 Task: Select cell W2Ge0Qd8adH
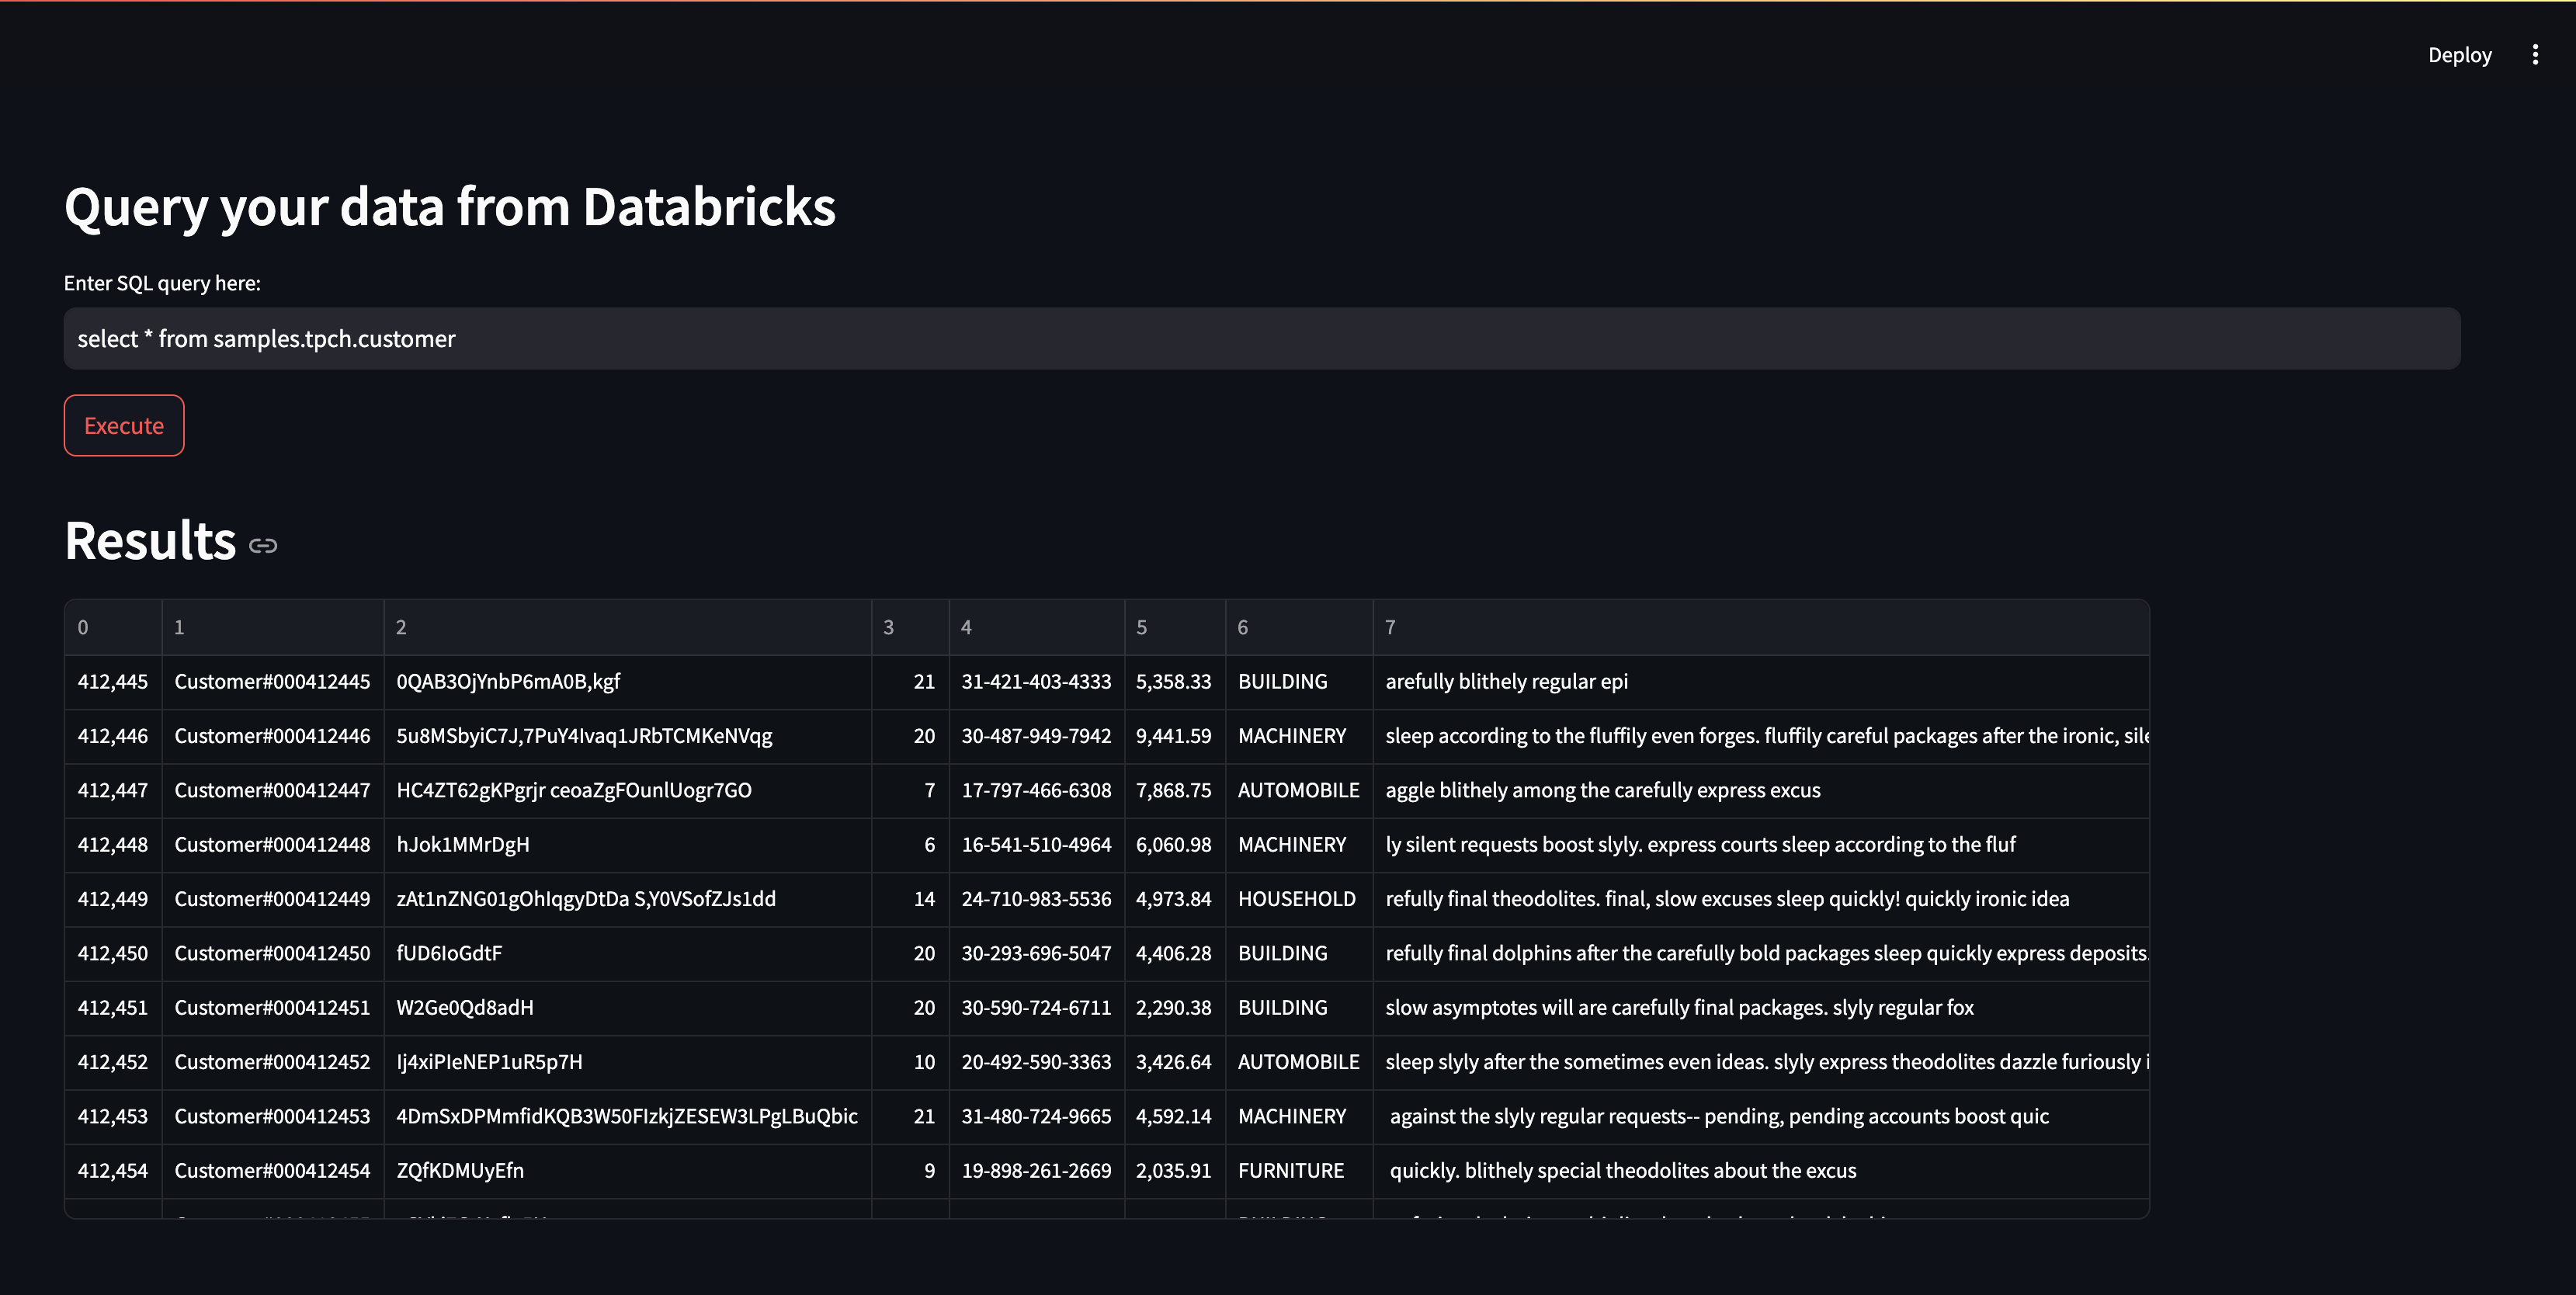point(628,1008)
